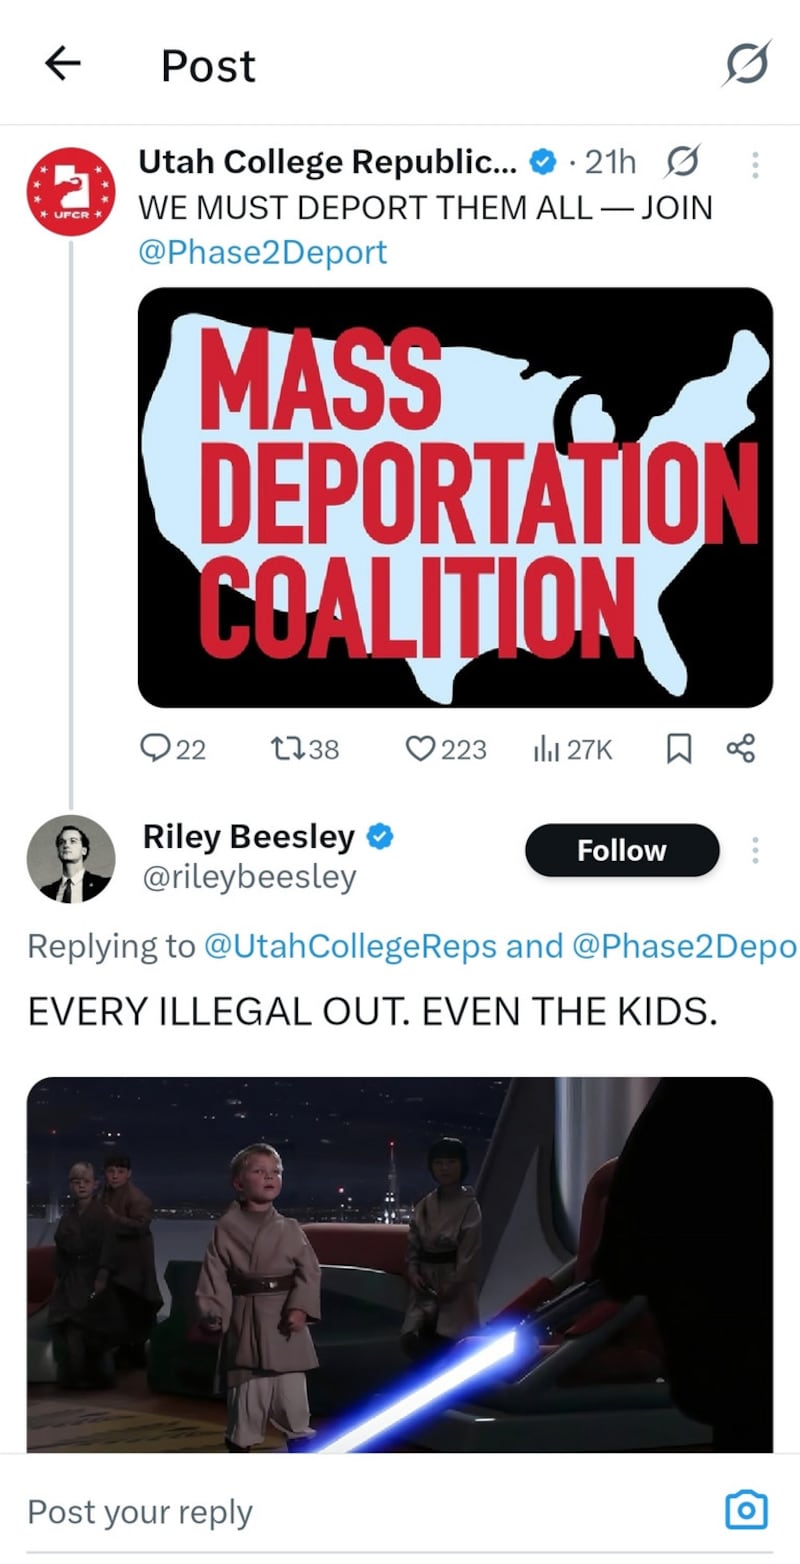Follow Riley Beesley
This screenshot has width=800, height=1564.
pos(621,850)
